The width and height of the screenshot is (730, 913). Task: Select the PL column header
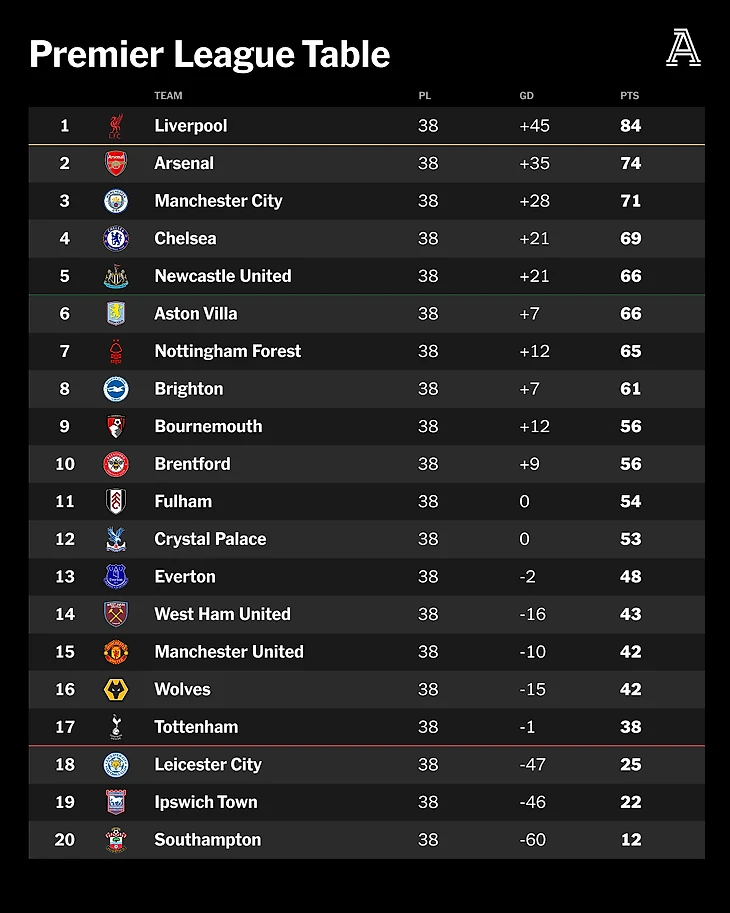click(x=424, y=95)
